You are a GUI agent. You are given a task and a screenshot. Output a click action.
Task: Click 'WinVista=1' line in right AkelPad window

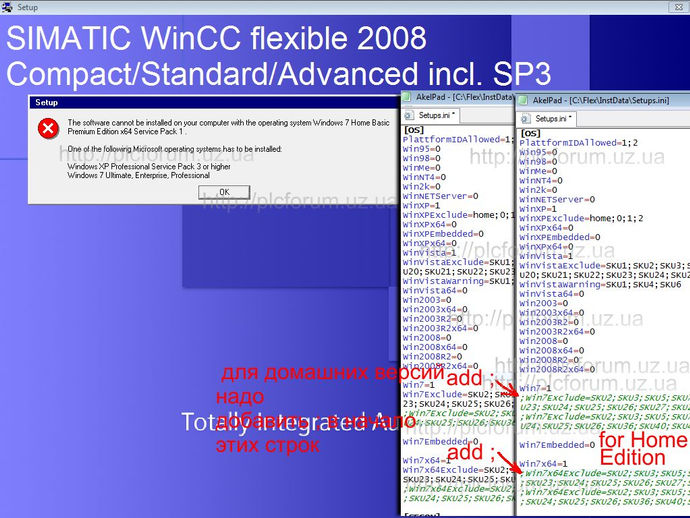click(x=546, y=256)
